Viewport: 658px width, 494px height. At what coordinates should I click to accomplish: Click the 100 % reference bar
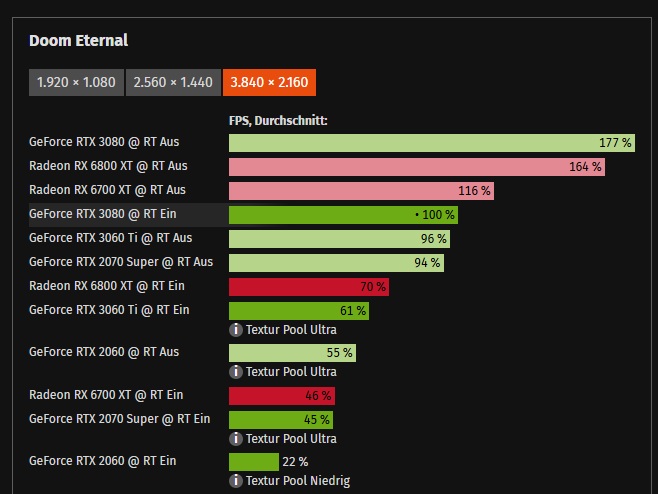pyautogui.click(x=343, y=215)
